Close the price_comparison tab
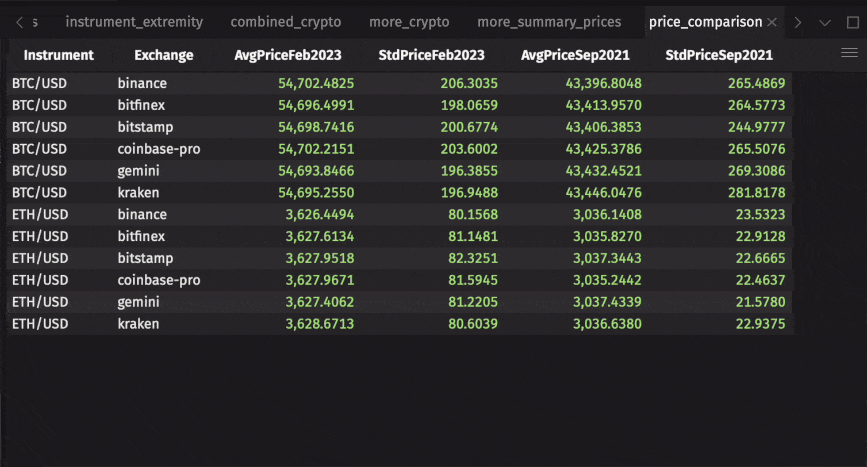The image size is (867, 467). 771,22
